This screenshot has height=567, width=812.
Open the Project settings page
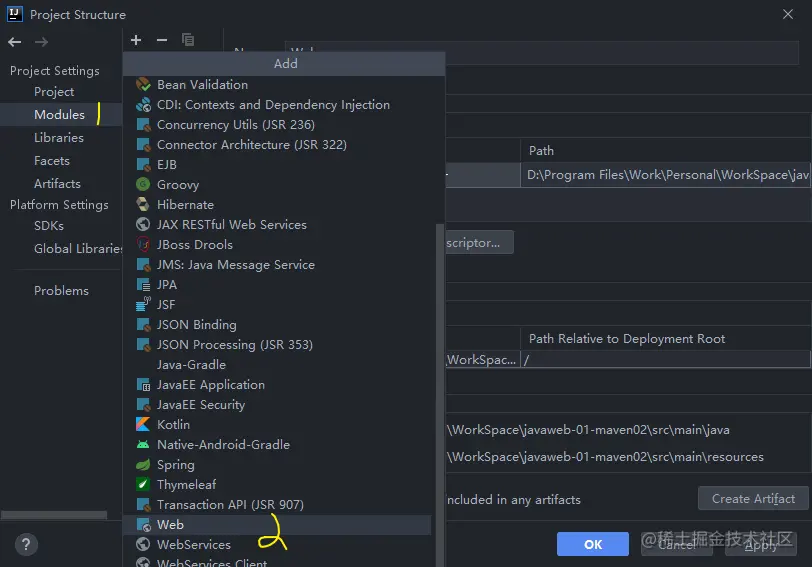click(54, 92)
